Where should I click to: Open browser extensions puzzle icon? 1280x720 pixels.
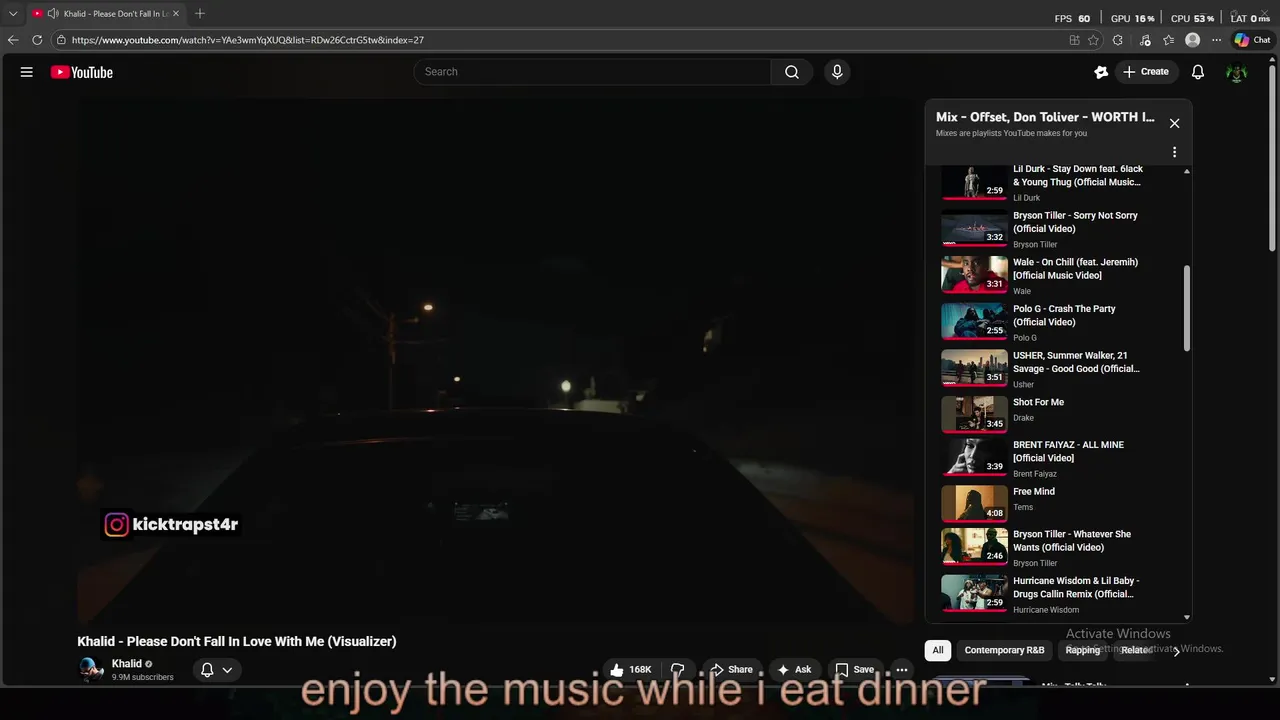click(x=1118, y=40)
